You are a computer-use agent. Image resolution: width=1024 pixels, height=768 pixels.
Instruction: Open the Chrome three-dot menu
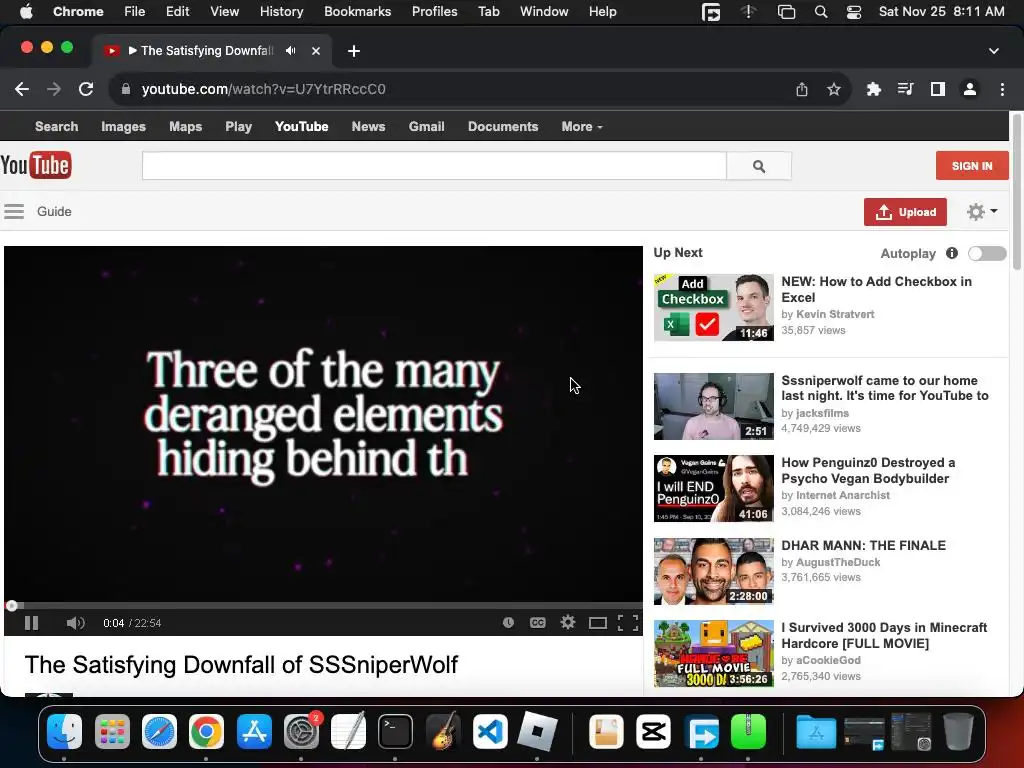pyautogui.click(x=1002, y=89)
